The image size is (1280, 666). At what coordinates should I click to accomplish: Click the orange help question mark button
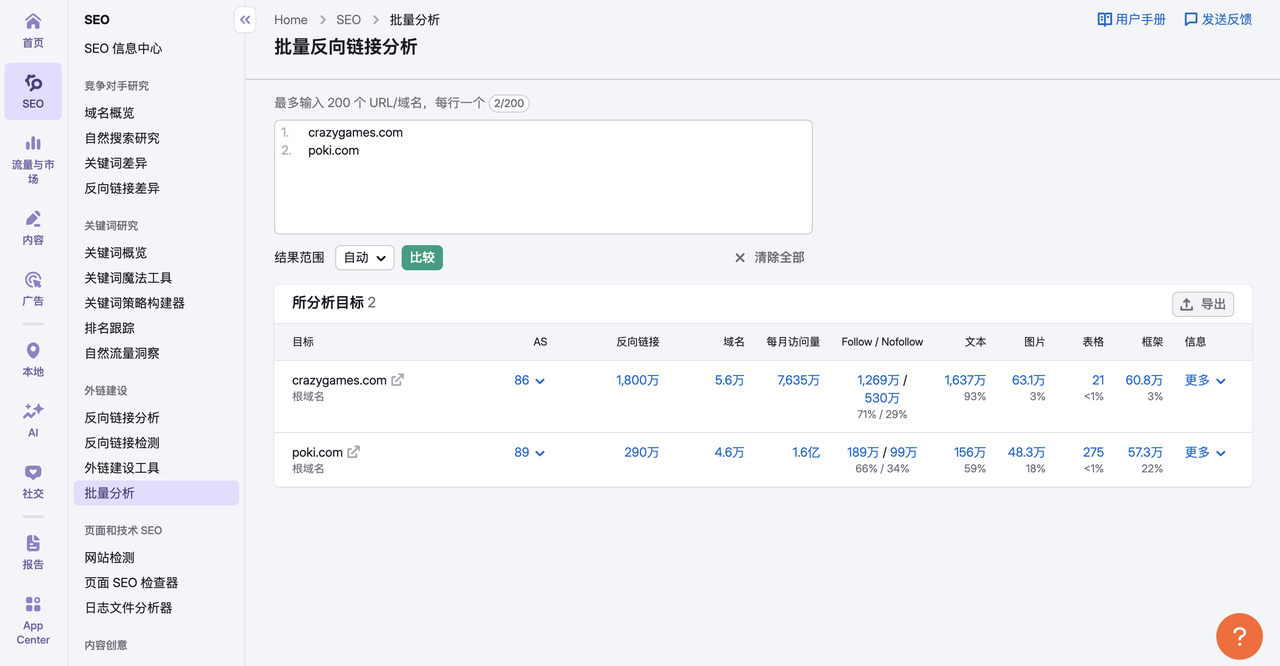coord(1239,636)
